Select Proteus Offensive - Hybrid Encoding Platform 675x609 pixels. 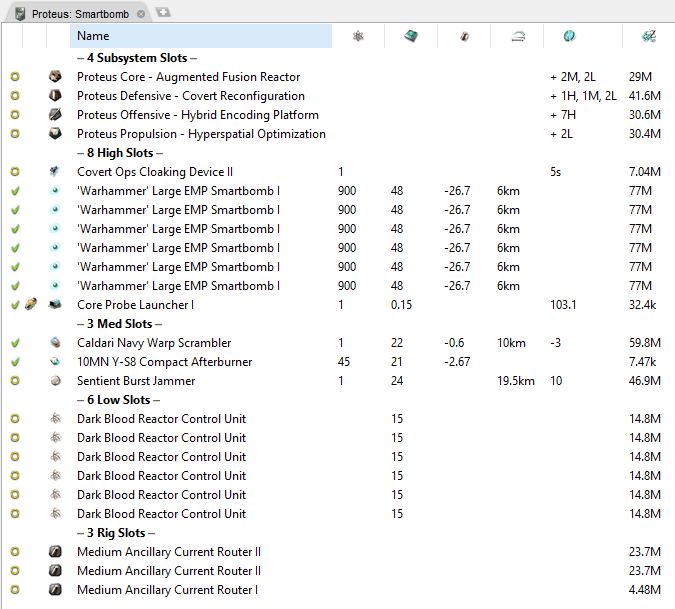pos(198,114)
